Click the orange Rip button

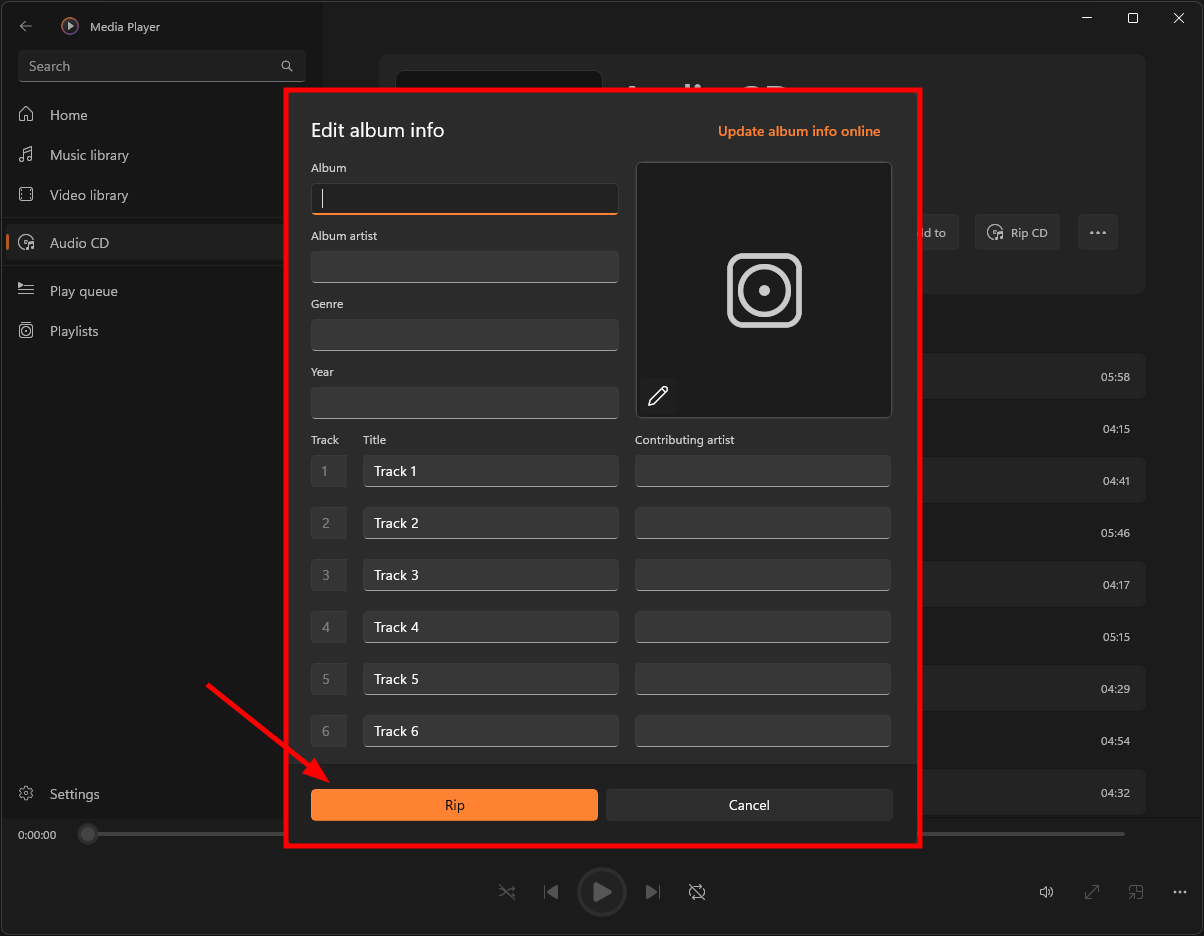[454, 805]
